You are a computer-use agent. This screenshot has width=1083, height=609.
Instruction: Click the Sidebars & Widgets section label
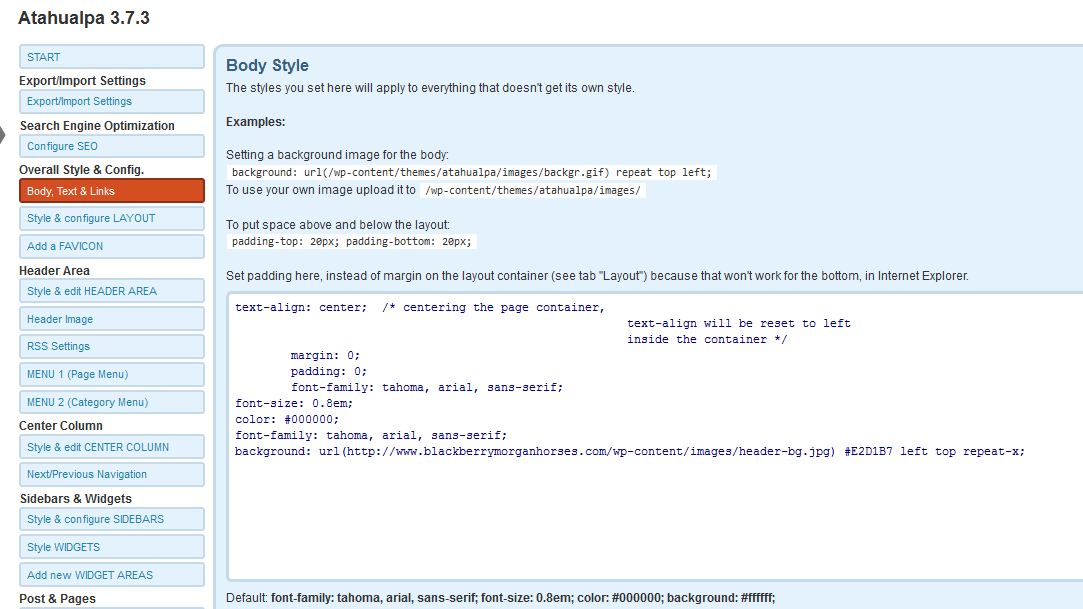click(x=75, y=499)
